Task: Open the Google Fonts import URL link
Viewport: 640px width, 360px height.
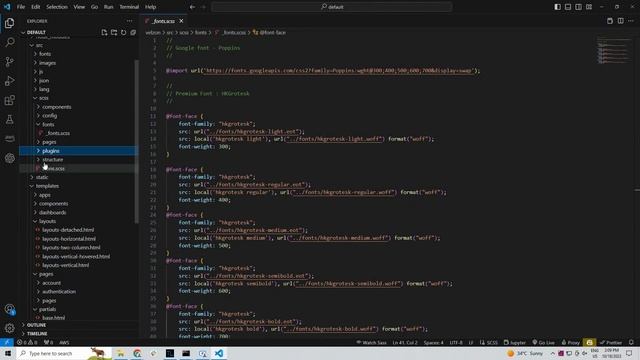Action: coord(339,71)
